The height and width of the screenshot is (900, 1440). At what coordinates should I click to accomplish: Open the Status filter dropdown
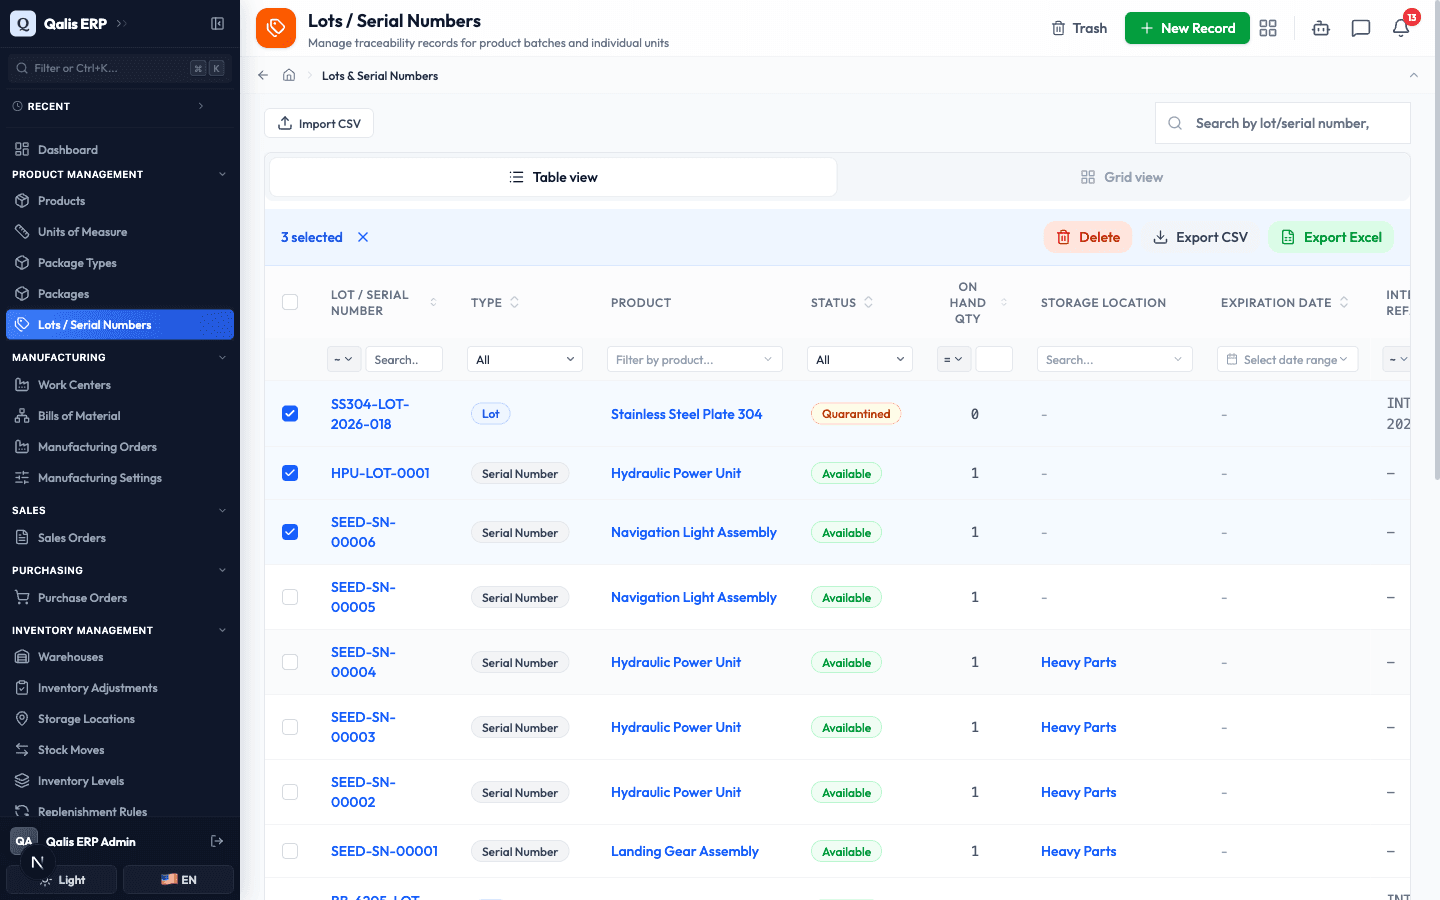tap(860, 359)
